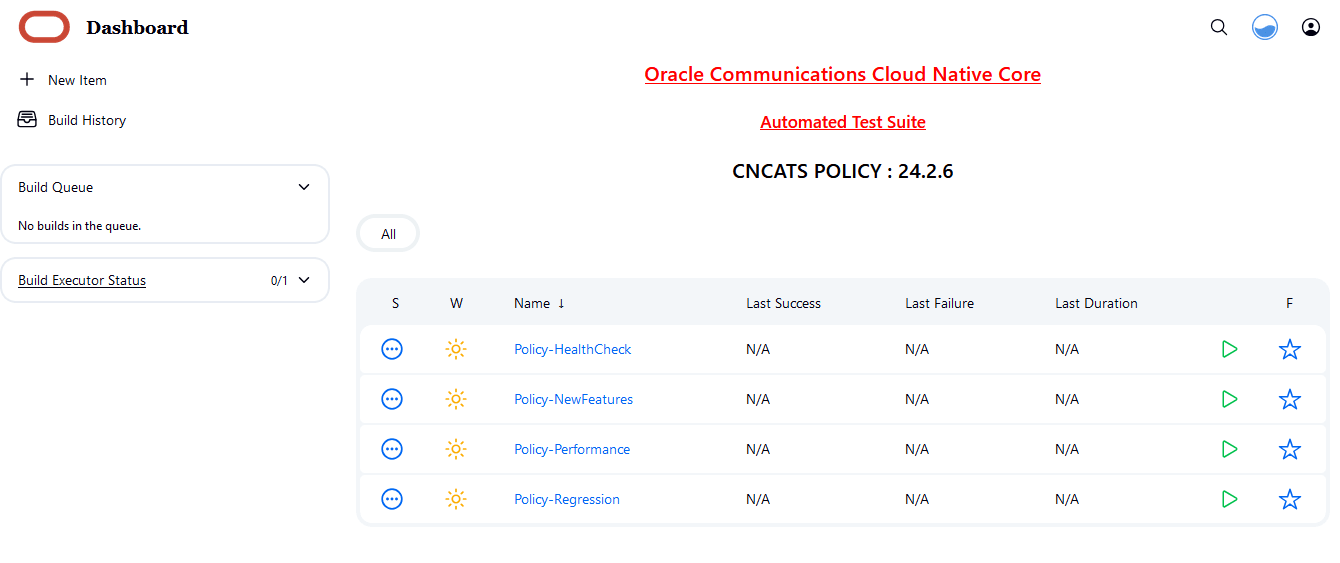This screenshot has width=1340, height=563.
Task: Click Oracle Communications Cloud Native Core heading
Action: [x=842, y=74]
